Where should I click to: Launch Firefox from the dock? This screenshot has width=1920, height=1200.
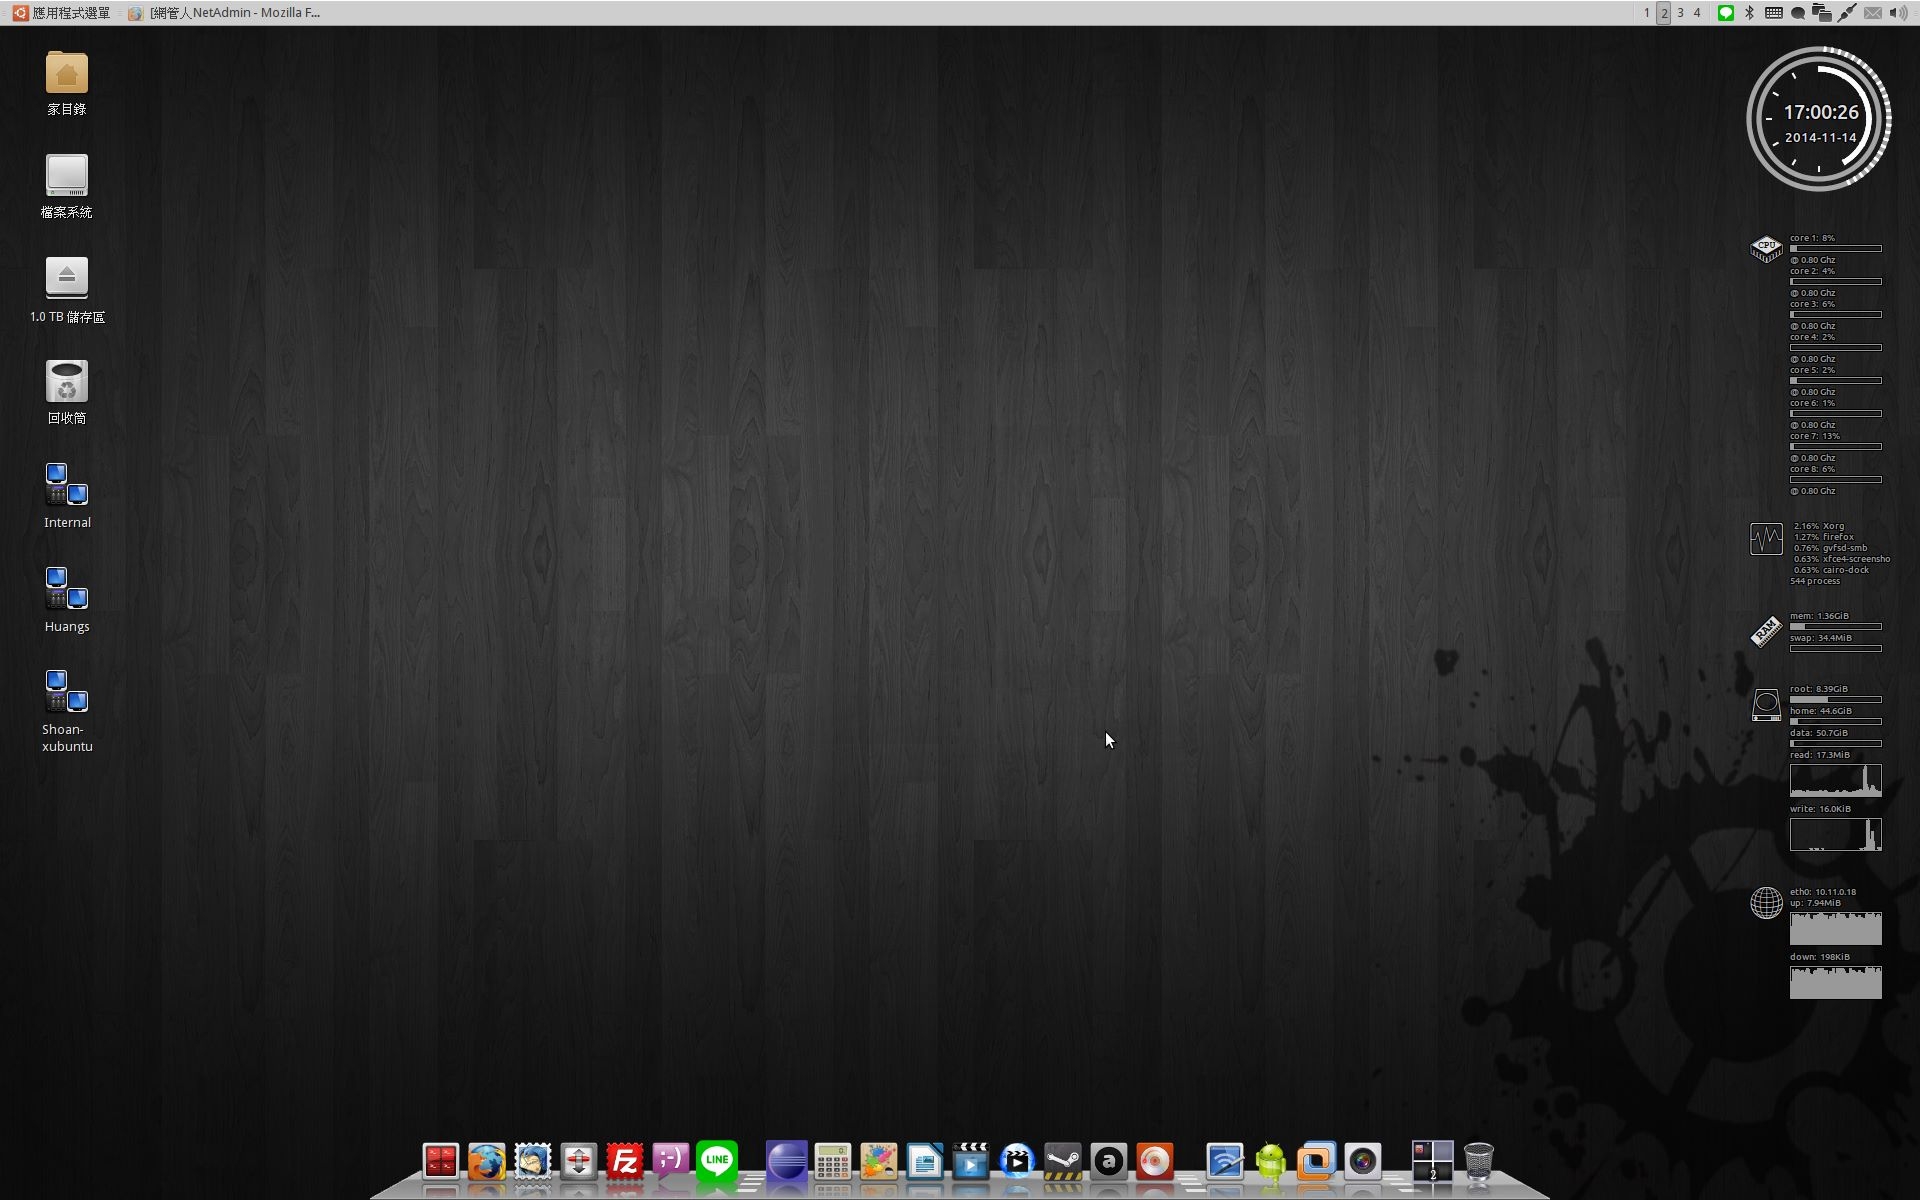(x=487, y=1162)
